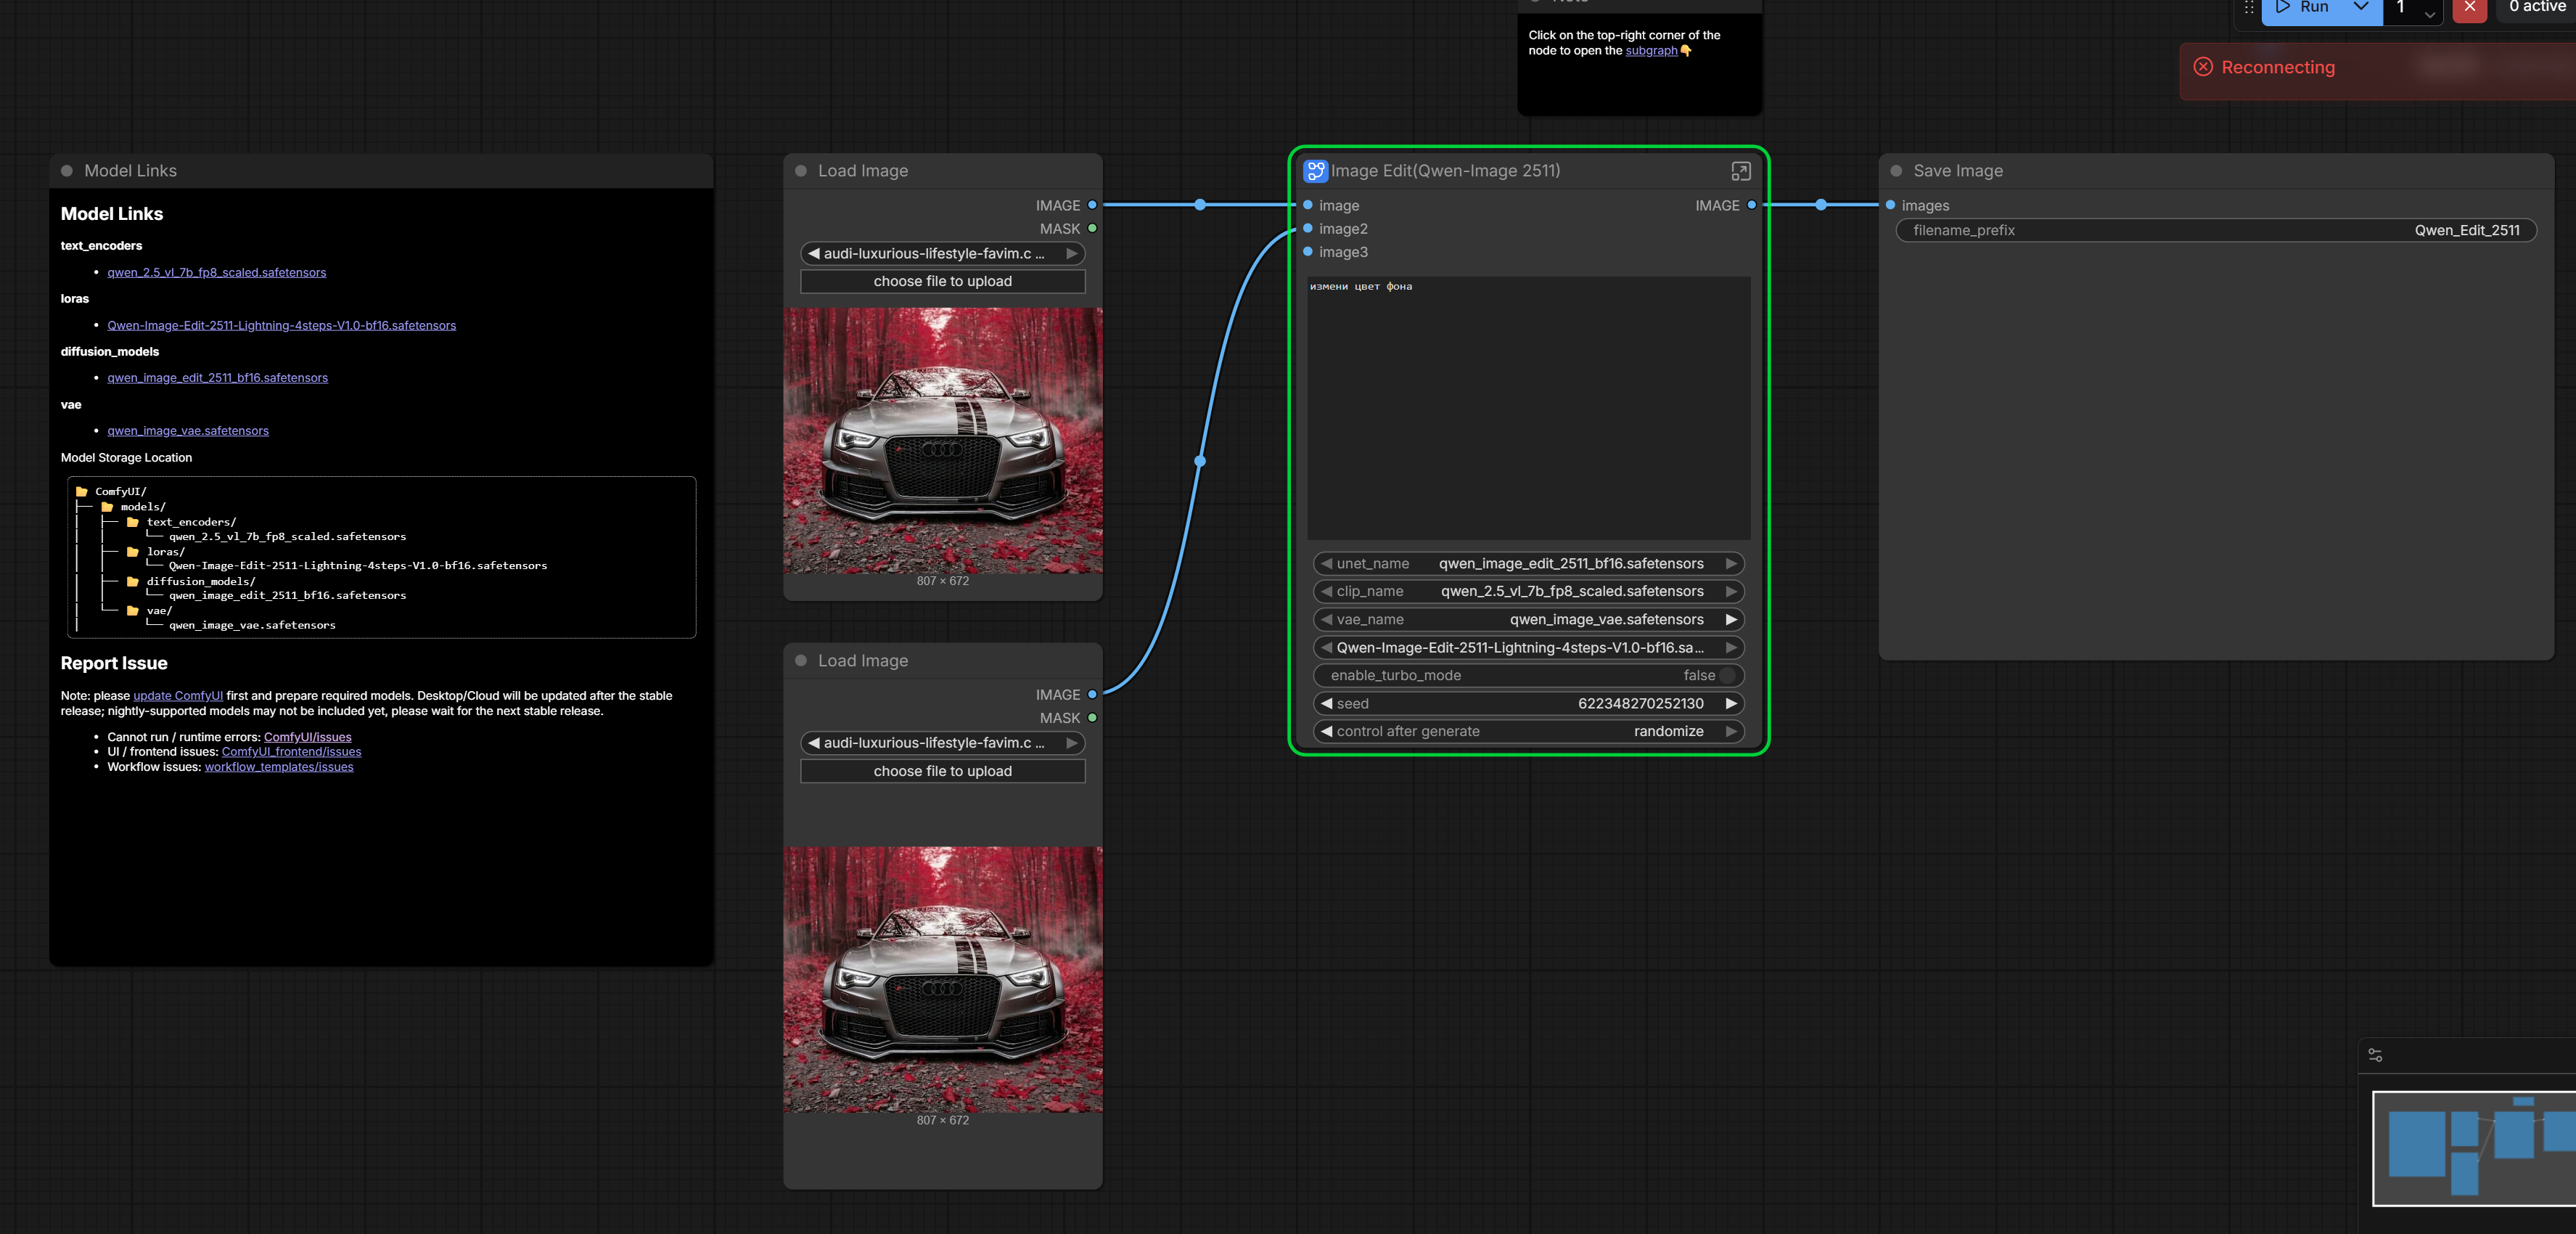Click choose file to upload in top Load Image
The width and height of the screenshot is (2576, 1234).
943,282
